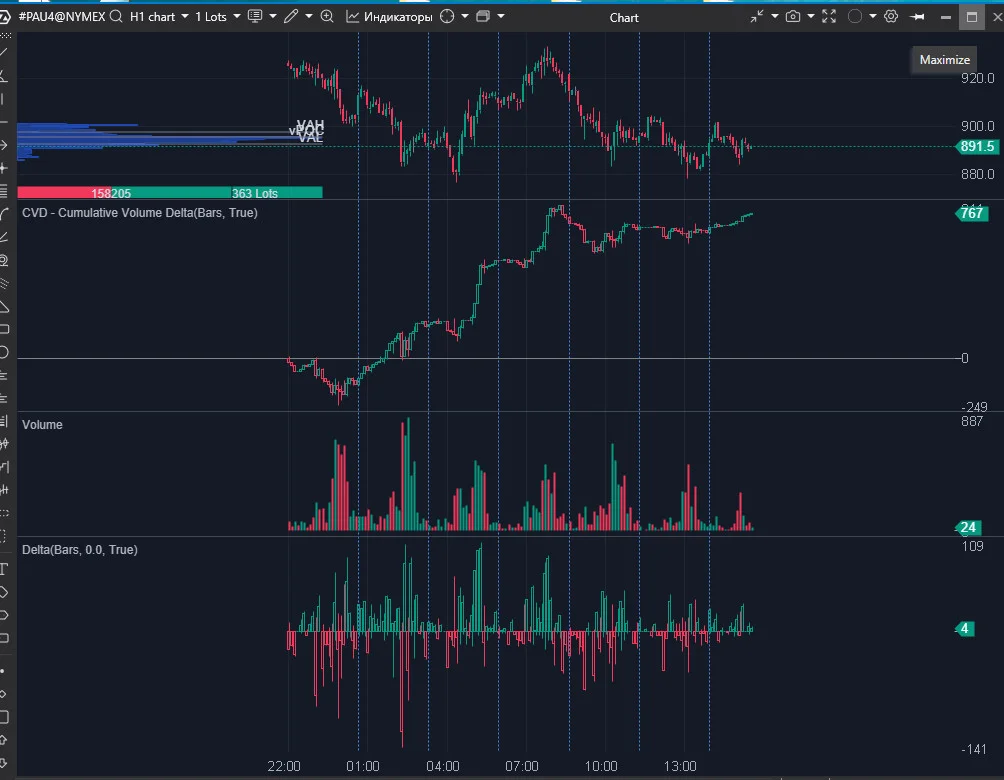
Task: Click the zoom-in magnifier icon
Action: (x=327, y=17)
